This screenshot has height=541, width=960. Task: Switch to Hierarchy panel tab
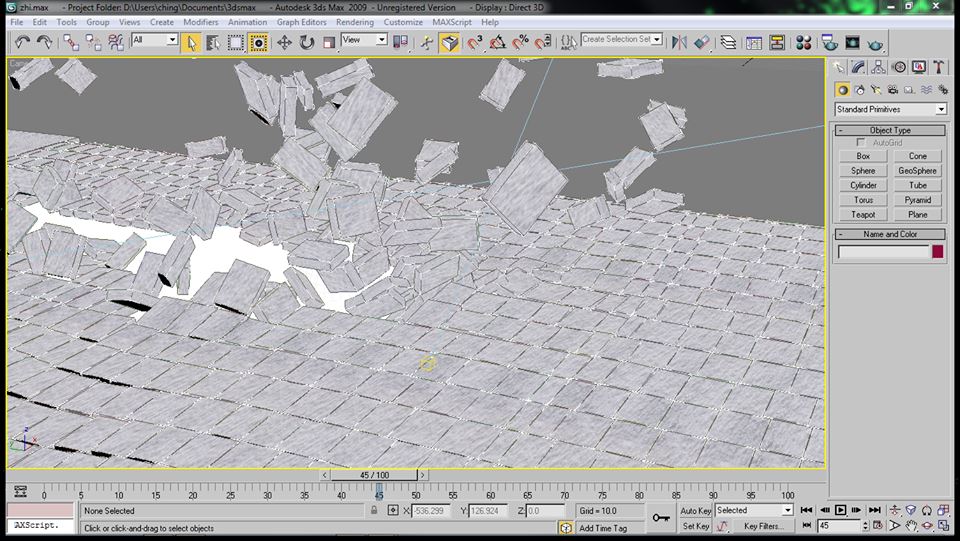(x=879, y=67)
